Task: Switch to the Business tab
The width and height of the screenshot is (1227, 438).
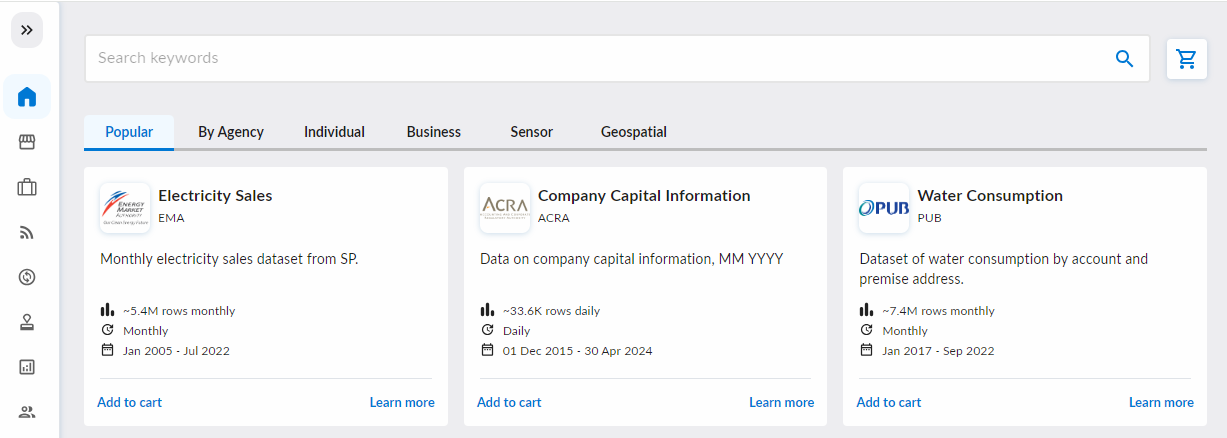Action: pyautogui.click(x=434, y=132)
